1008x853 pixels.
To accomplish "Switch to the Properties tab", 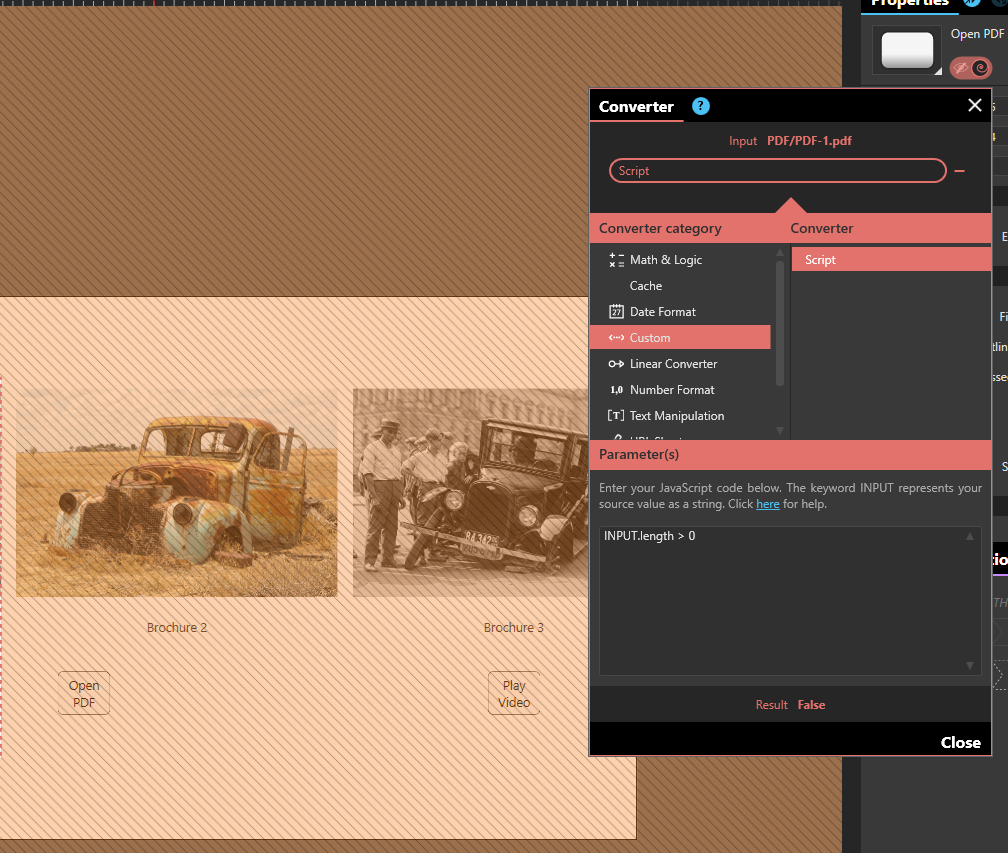I will [x=910, y=3].
